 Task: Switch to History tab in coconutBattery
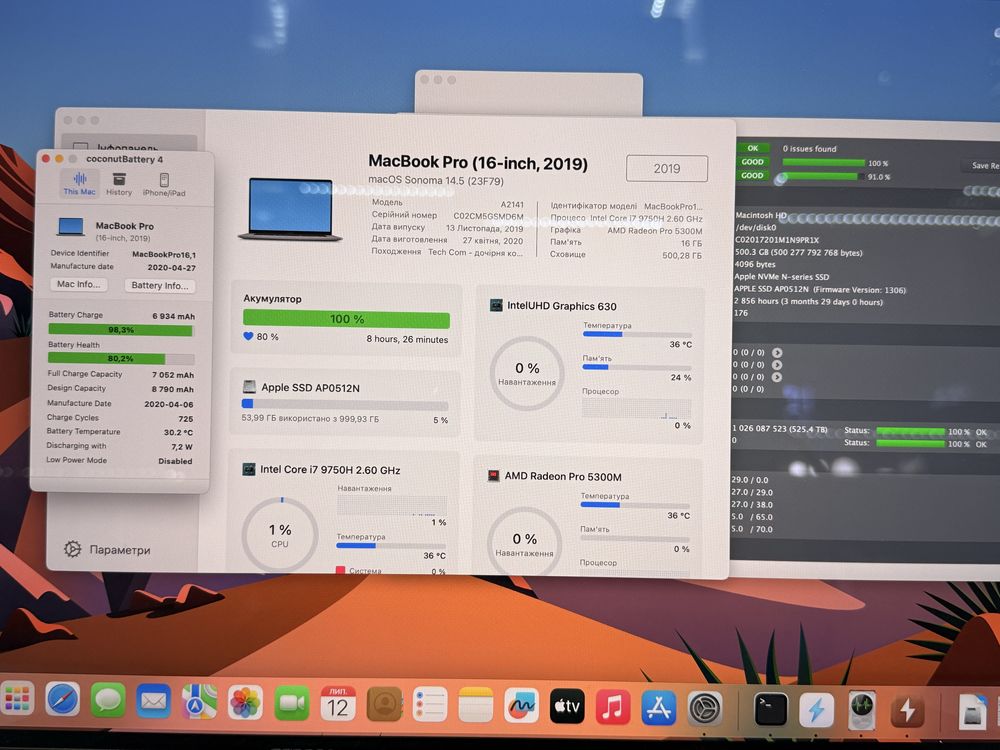[119, 184]
